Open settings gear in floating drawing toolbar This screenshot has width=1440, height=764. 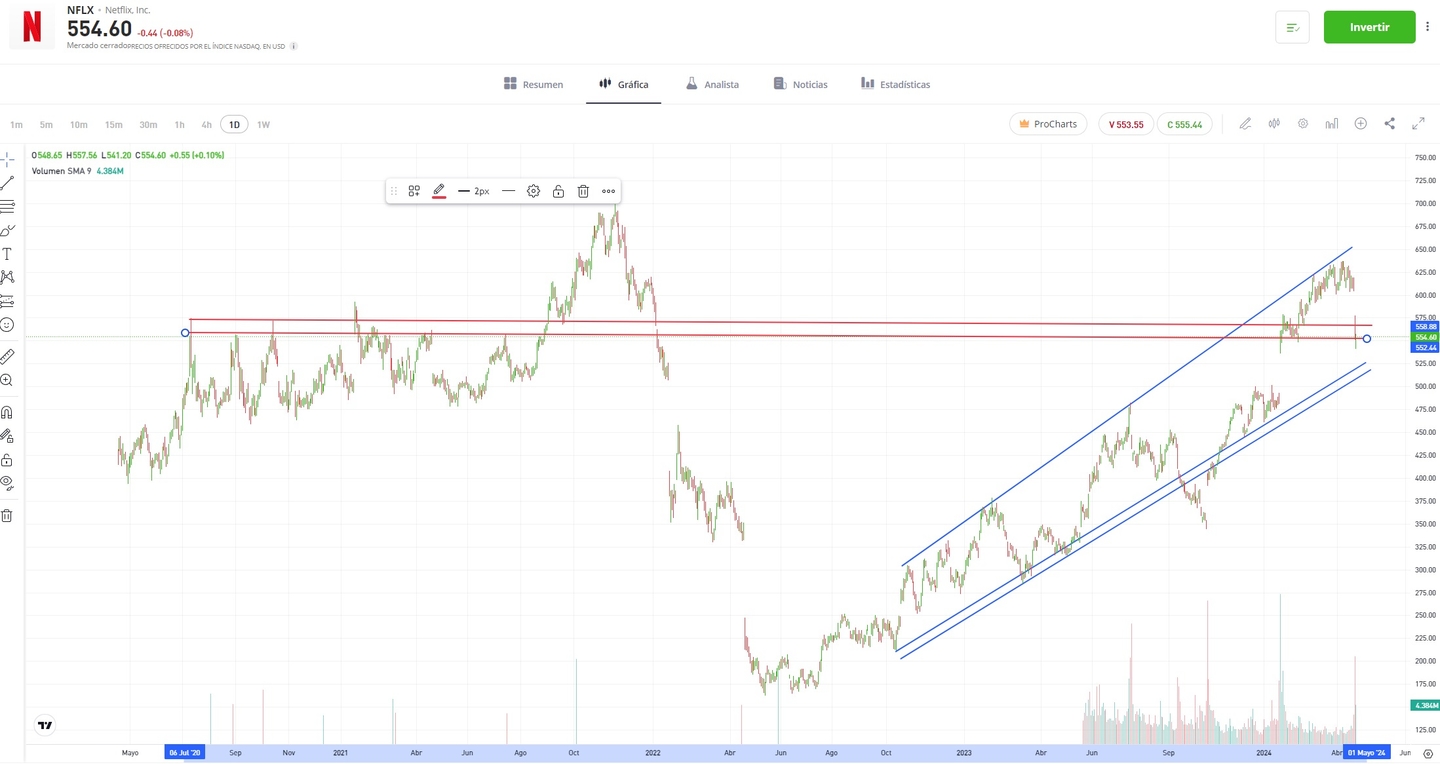click(x=533, y=191)
